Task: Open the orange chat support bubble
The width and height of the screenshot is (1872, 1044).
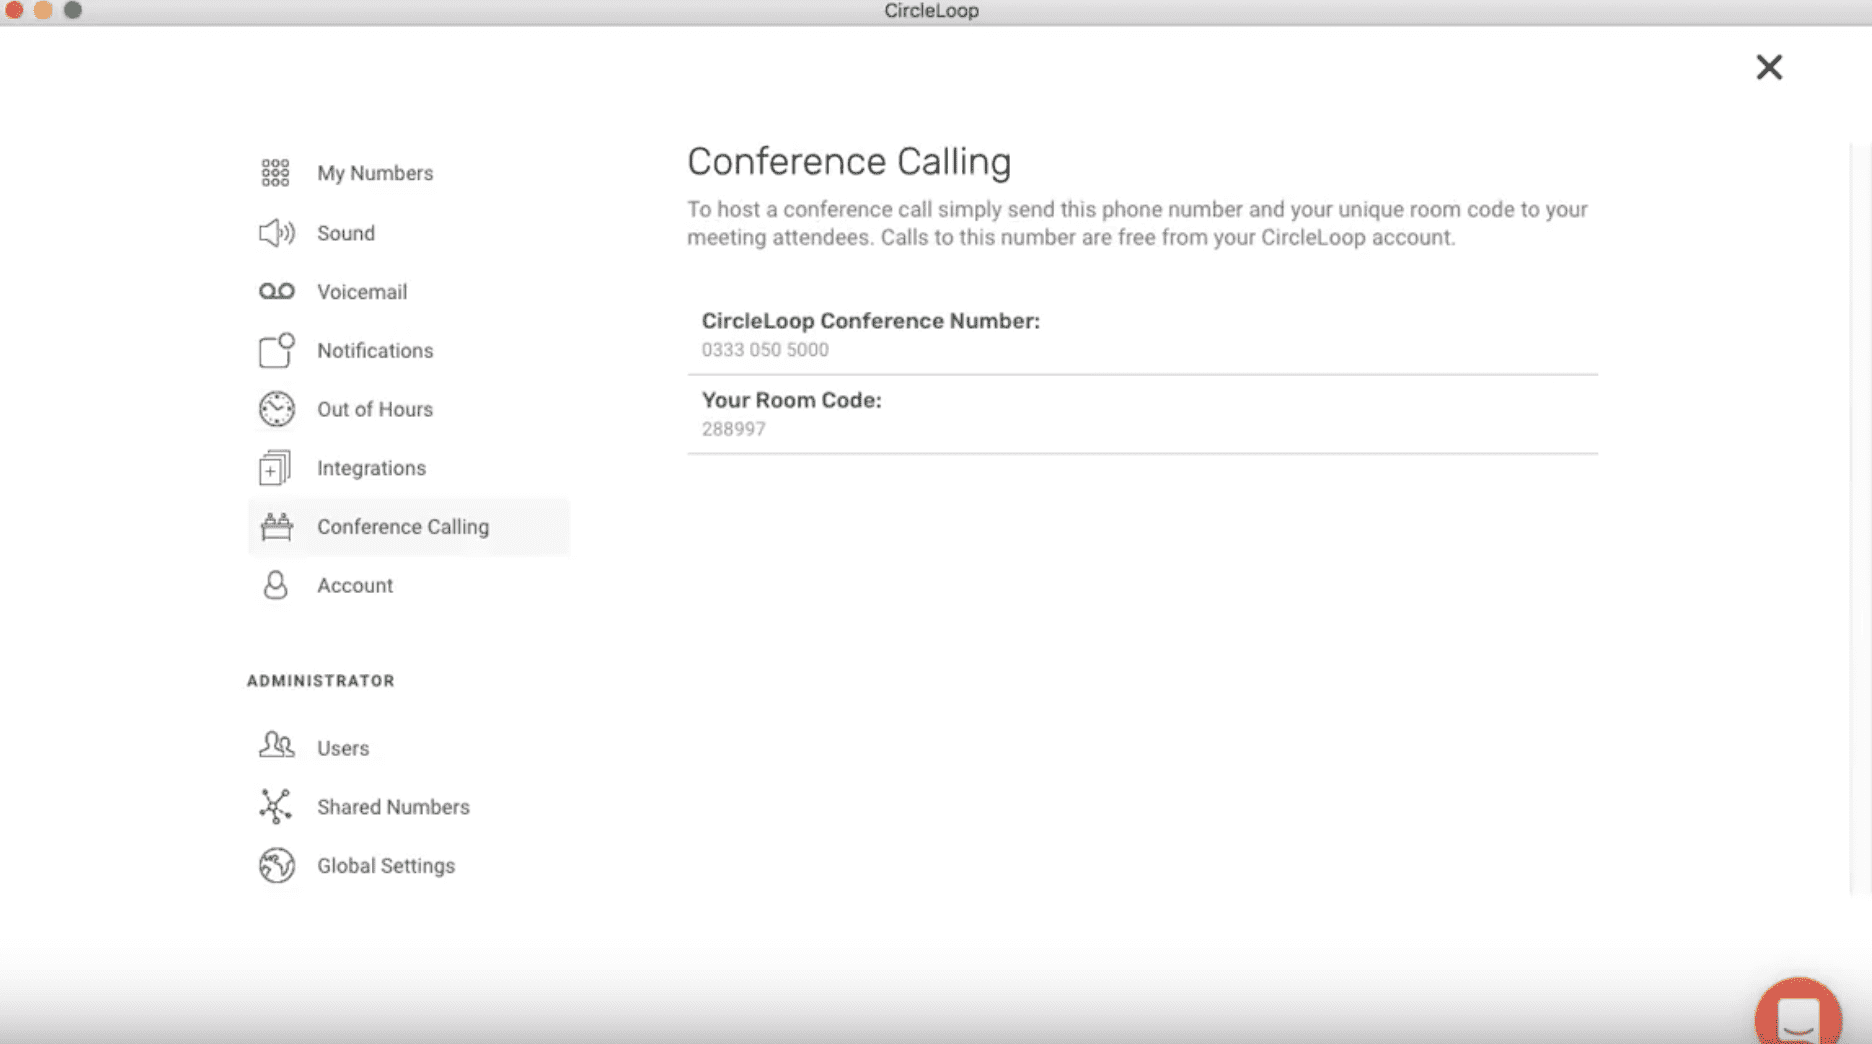Action: [x=1797, y=1016]
